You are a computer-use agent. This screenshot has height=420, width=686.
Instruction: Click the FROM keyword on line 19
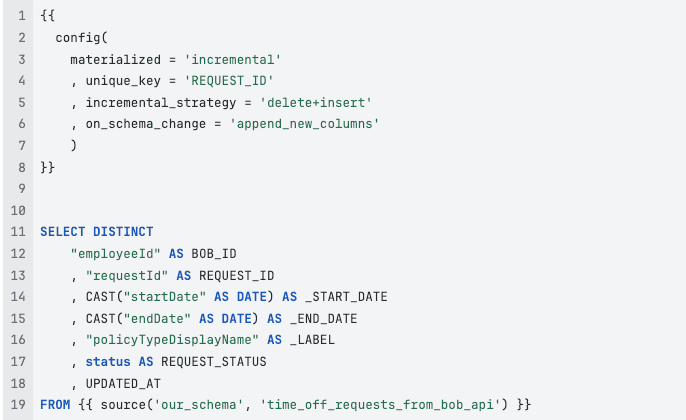click(x=54, y=404)
